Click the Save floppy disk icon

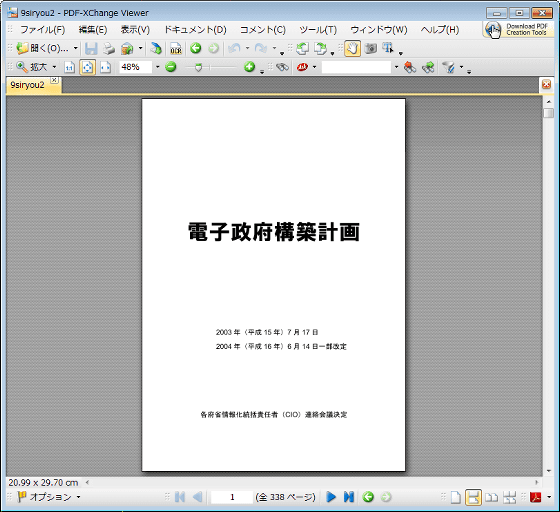[91, 49]
